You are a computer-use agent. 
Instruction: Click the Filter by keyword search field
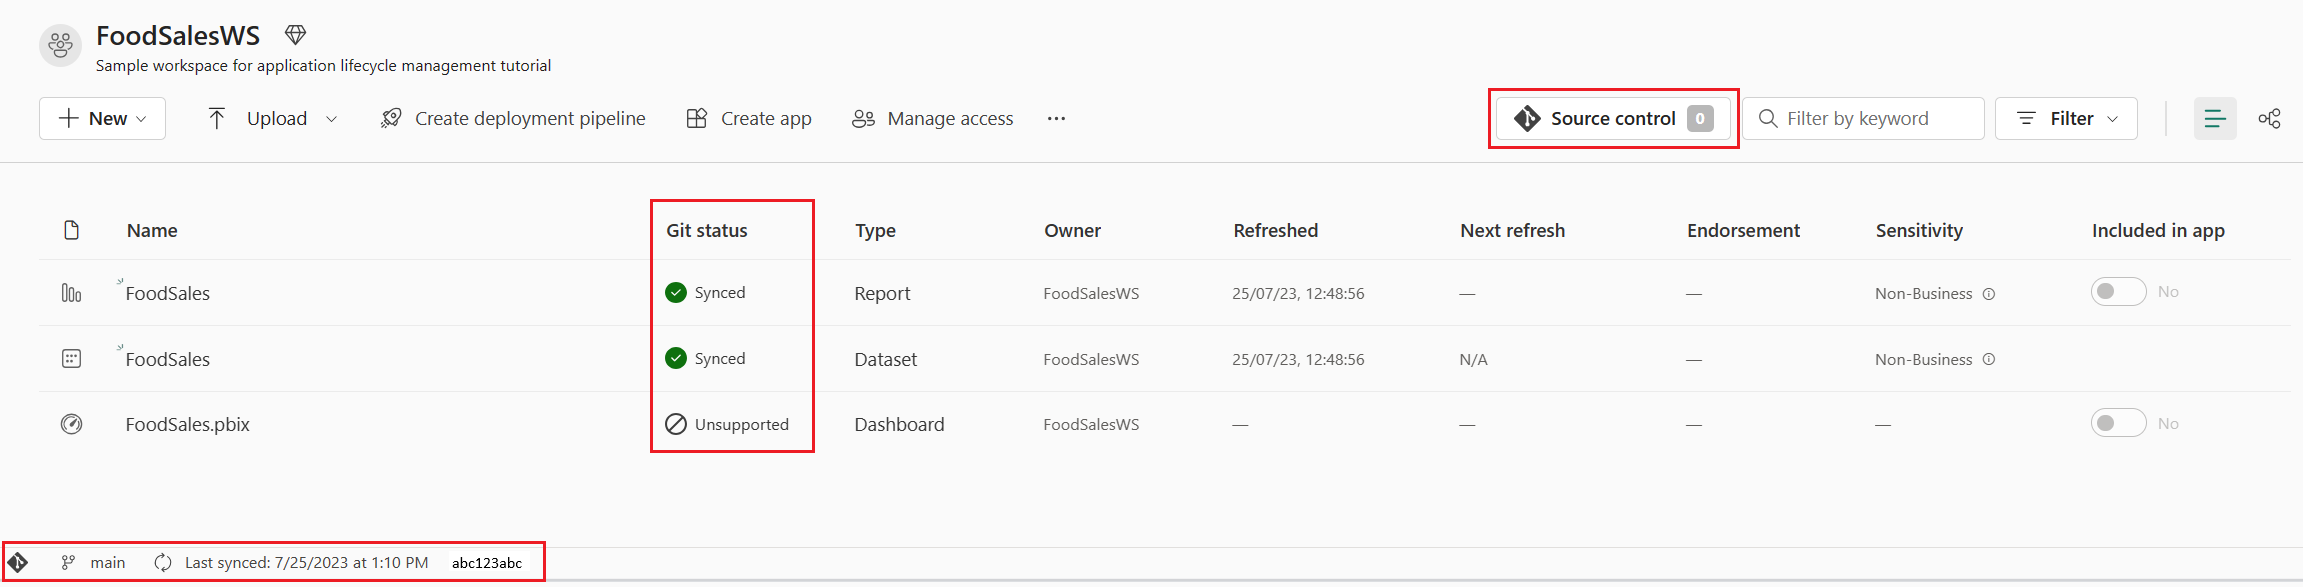pos(1864,118)
